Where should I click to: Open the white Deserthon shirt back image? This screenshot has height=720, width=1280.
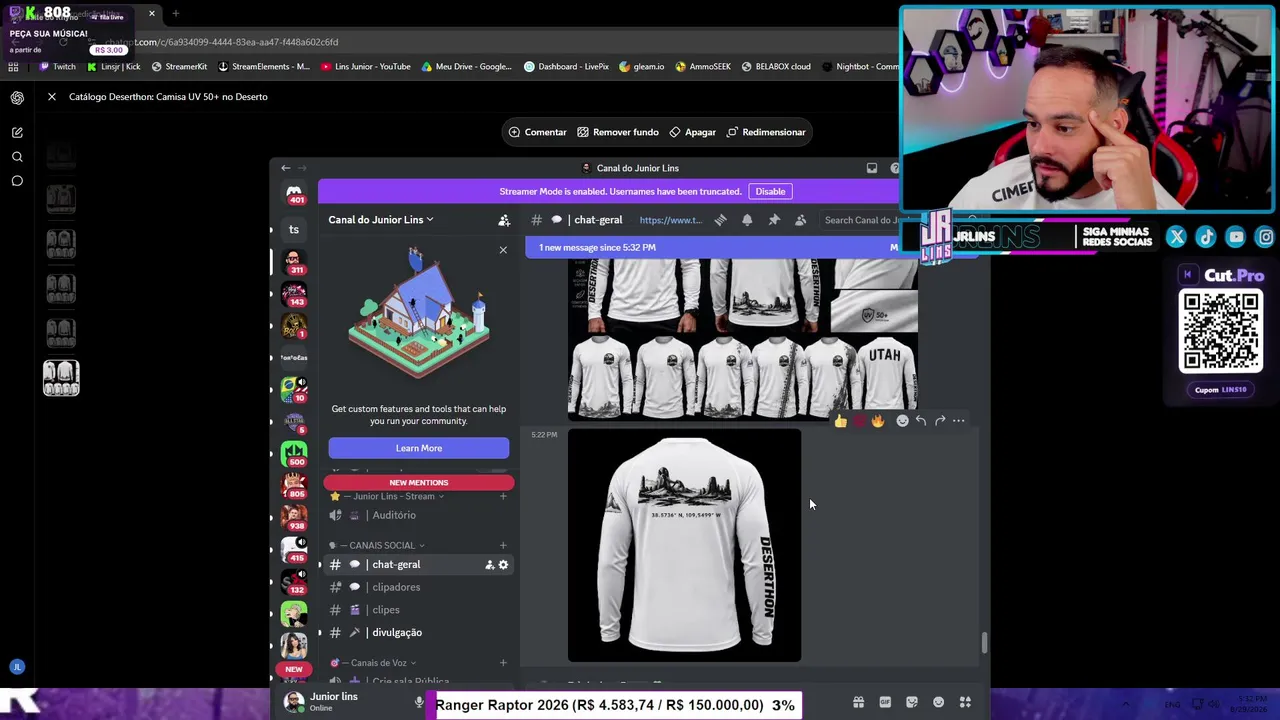684,546
